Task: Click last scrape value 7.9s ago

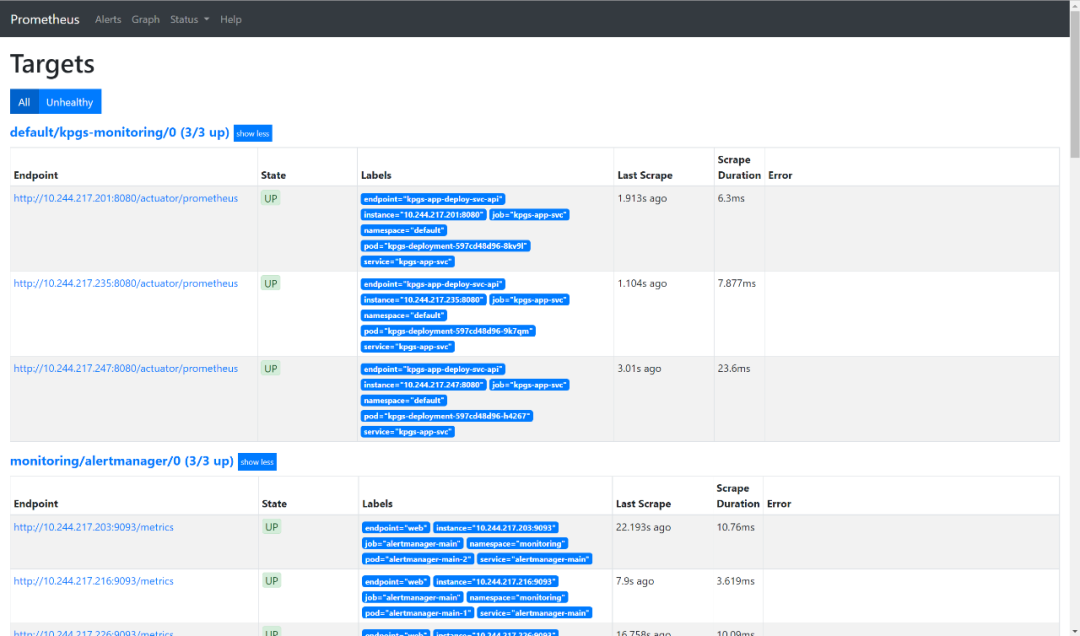Action: pos(635,581)
